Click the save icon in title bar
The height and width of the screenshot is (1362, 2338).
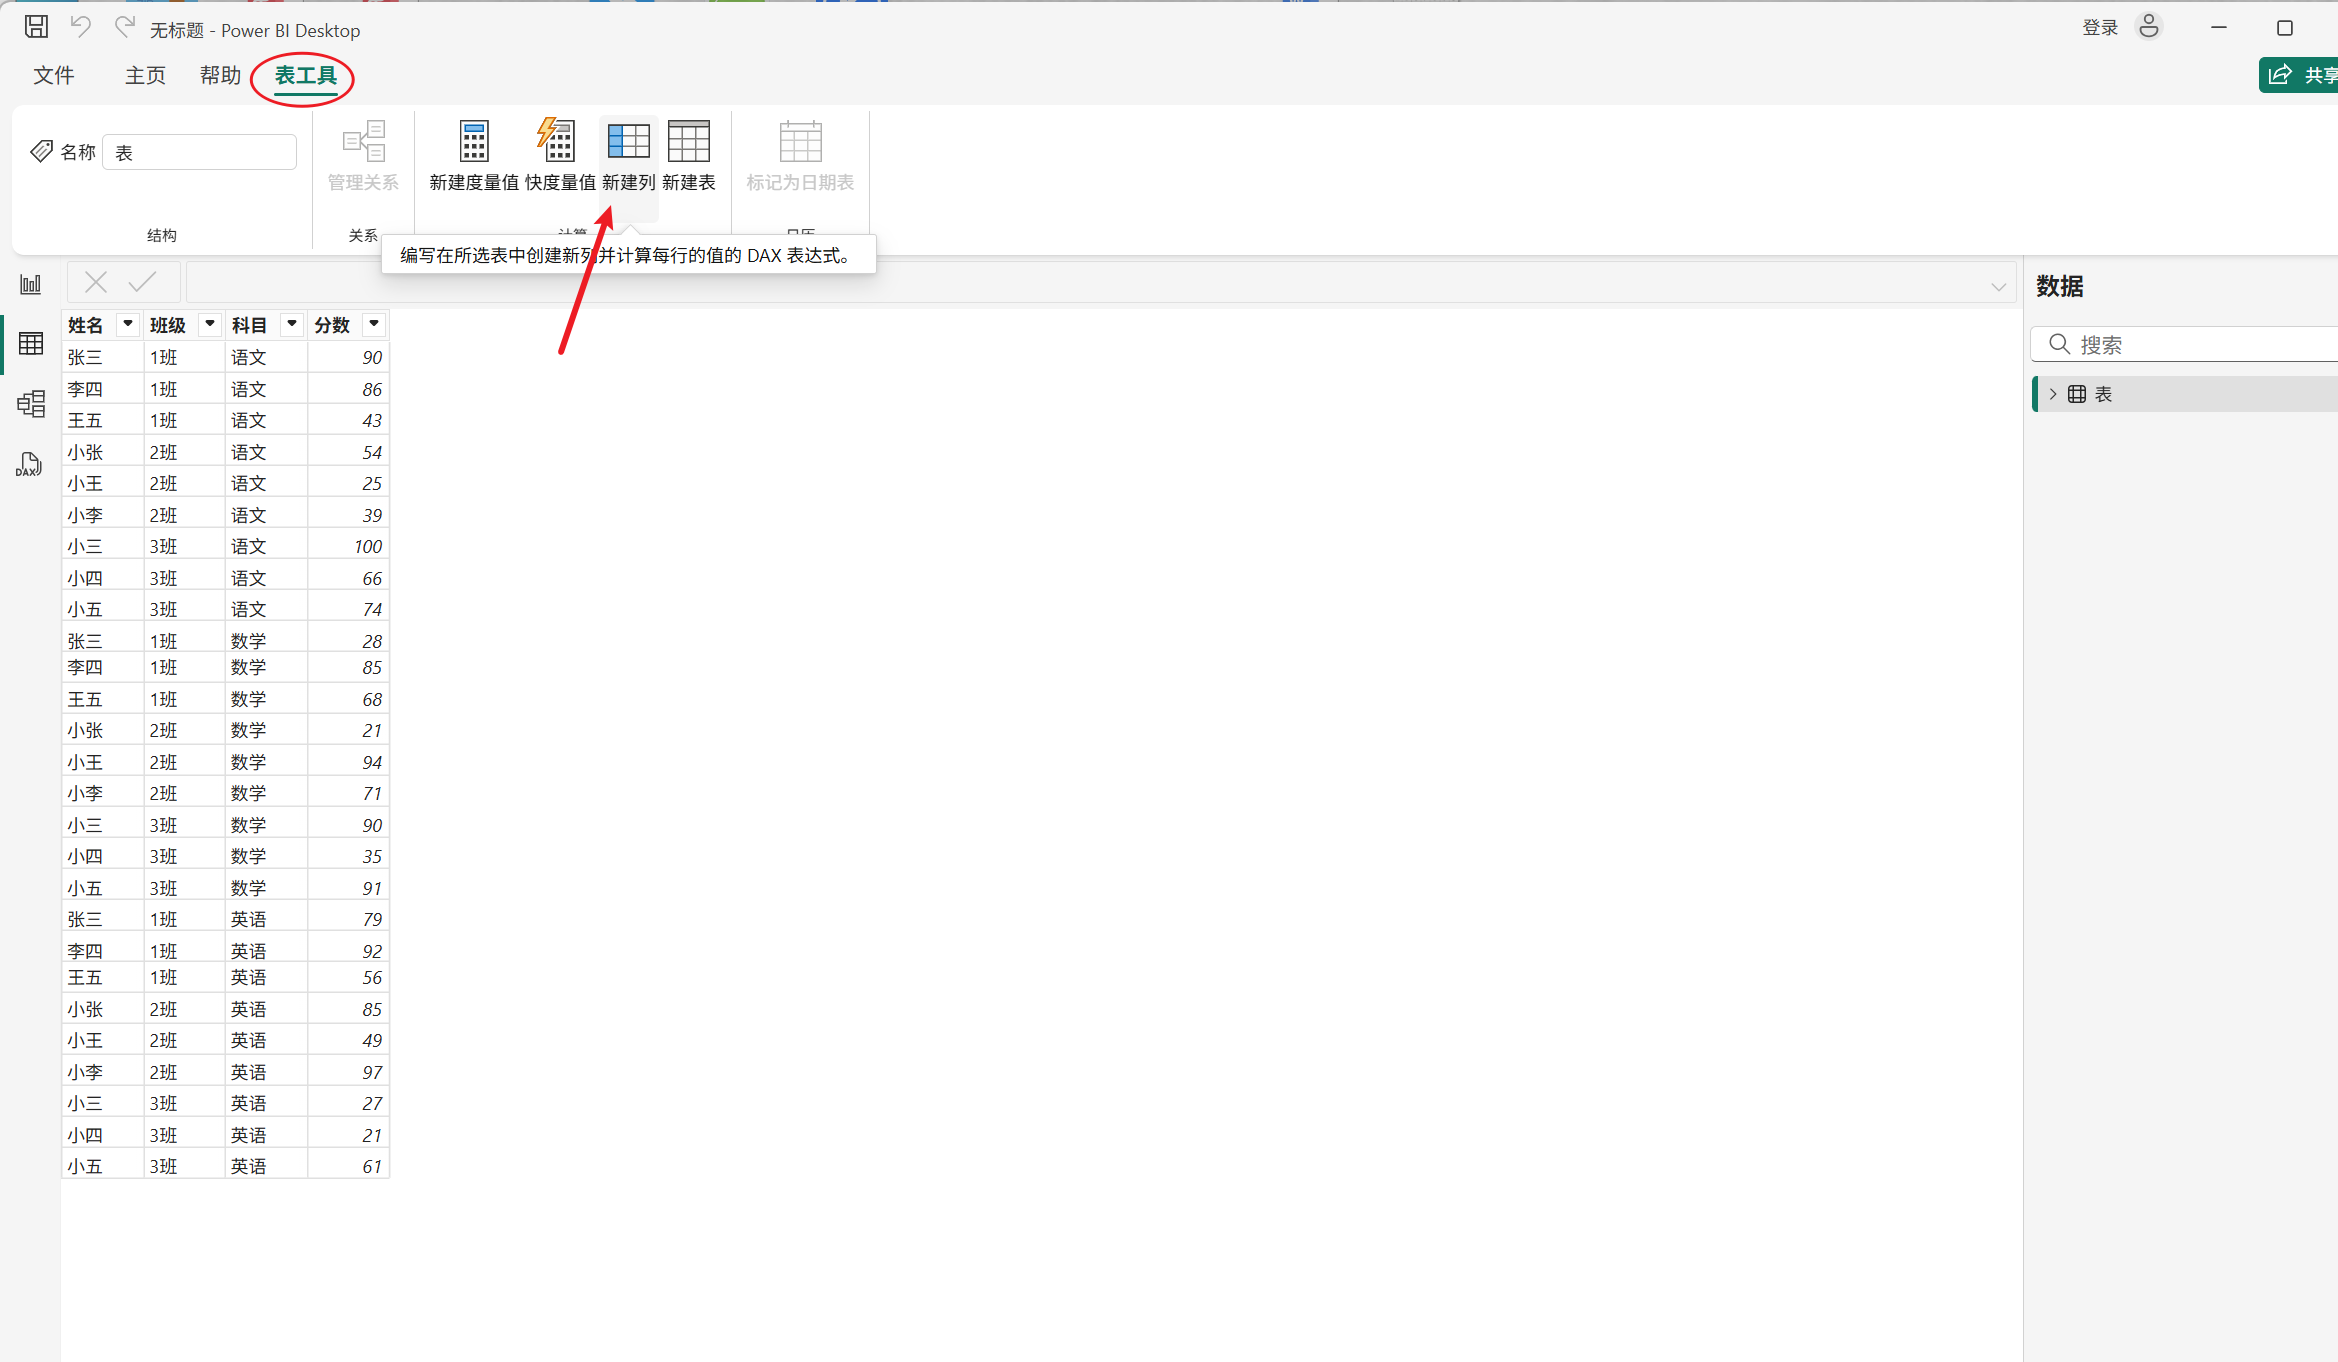[x=36, y=27]
